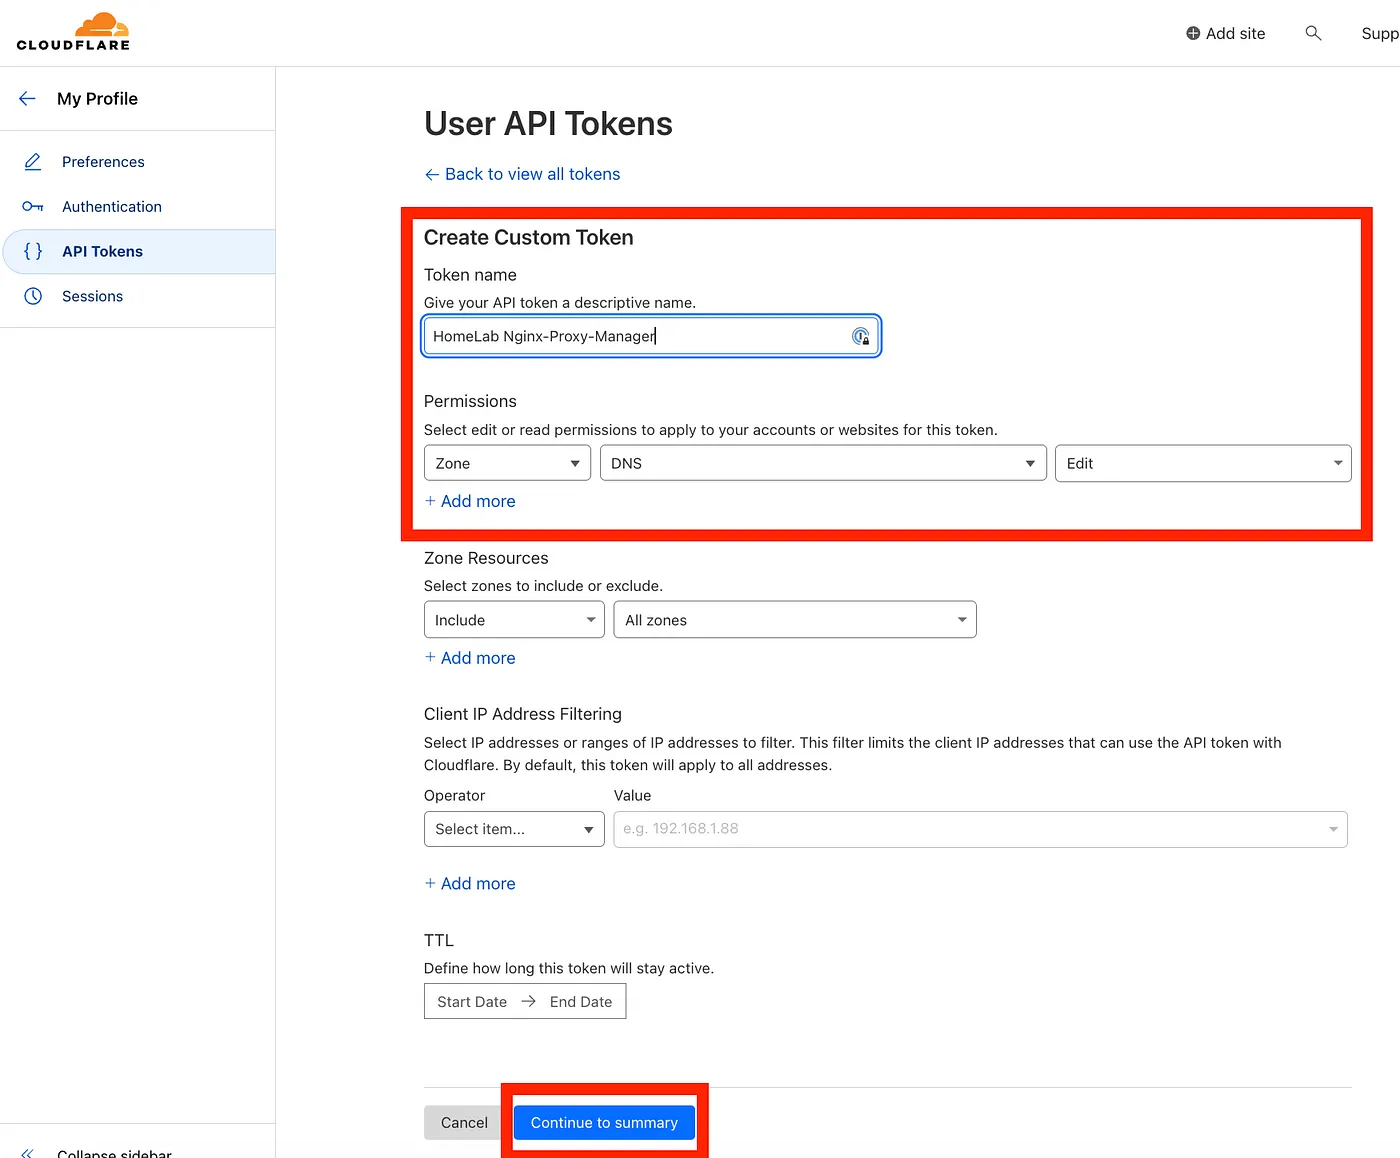This screenshot has width=1400, height=1158.
Task: Click Add site in the header
Action: [1225, 33]
